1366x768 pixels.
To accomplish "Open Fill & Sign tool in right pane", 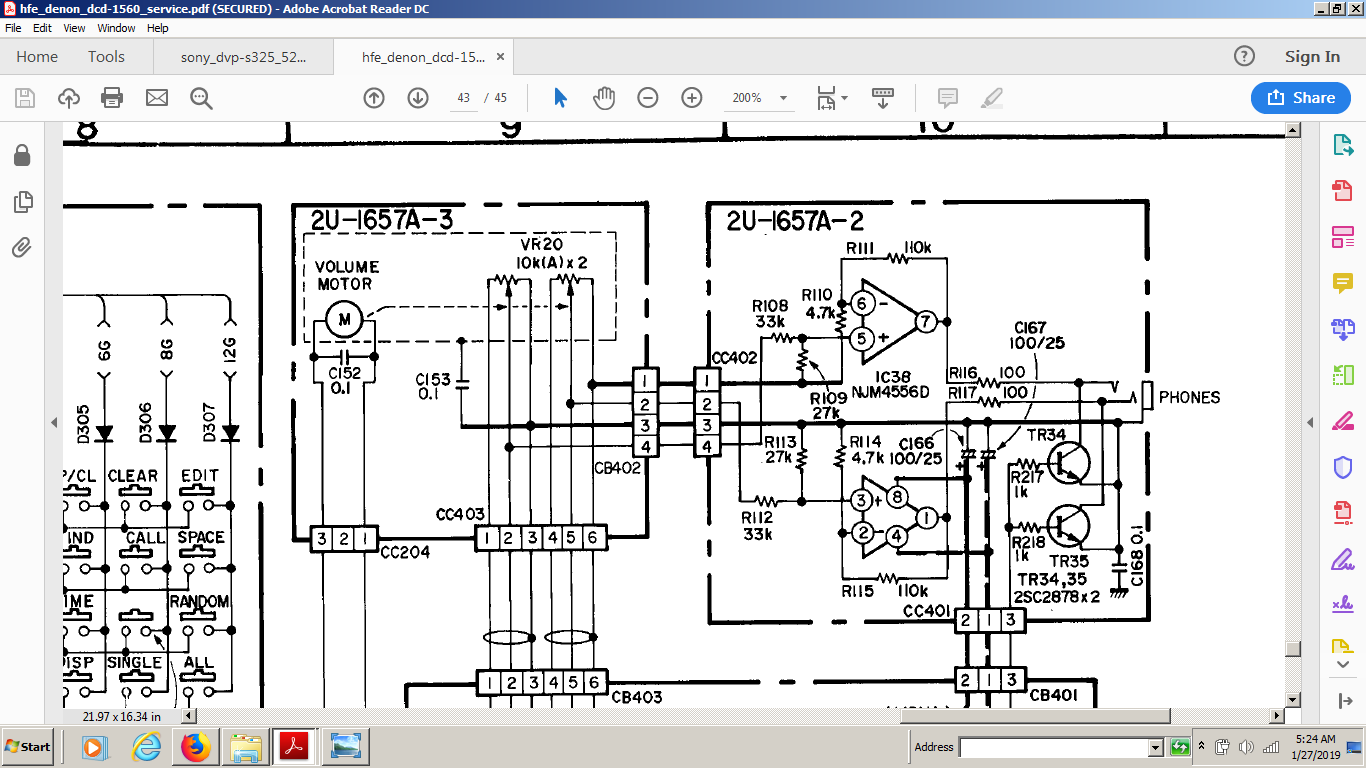I will (1343, 559).
